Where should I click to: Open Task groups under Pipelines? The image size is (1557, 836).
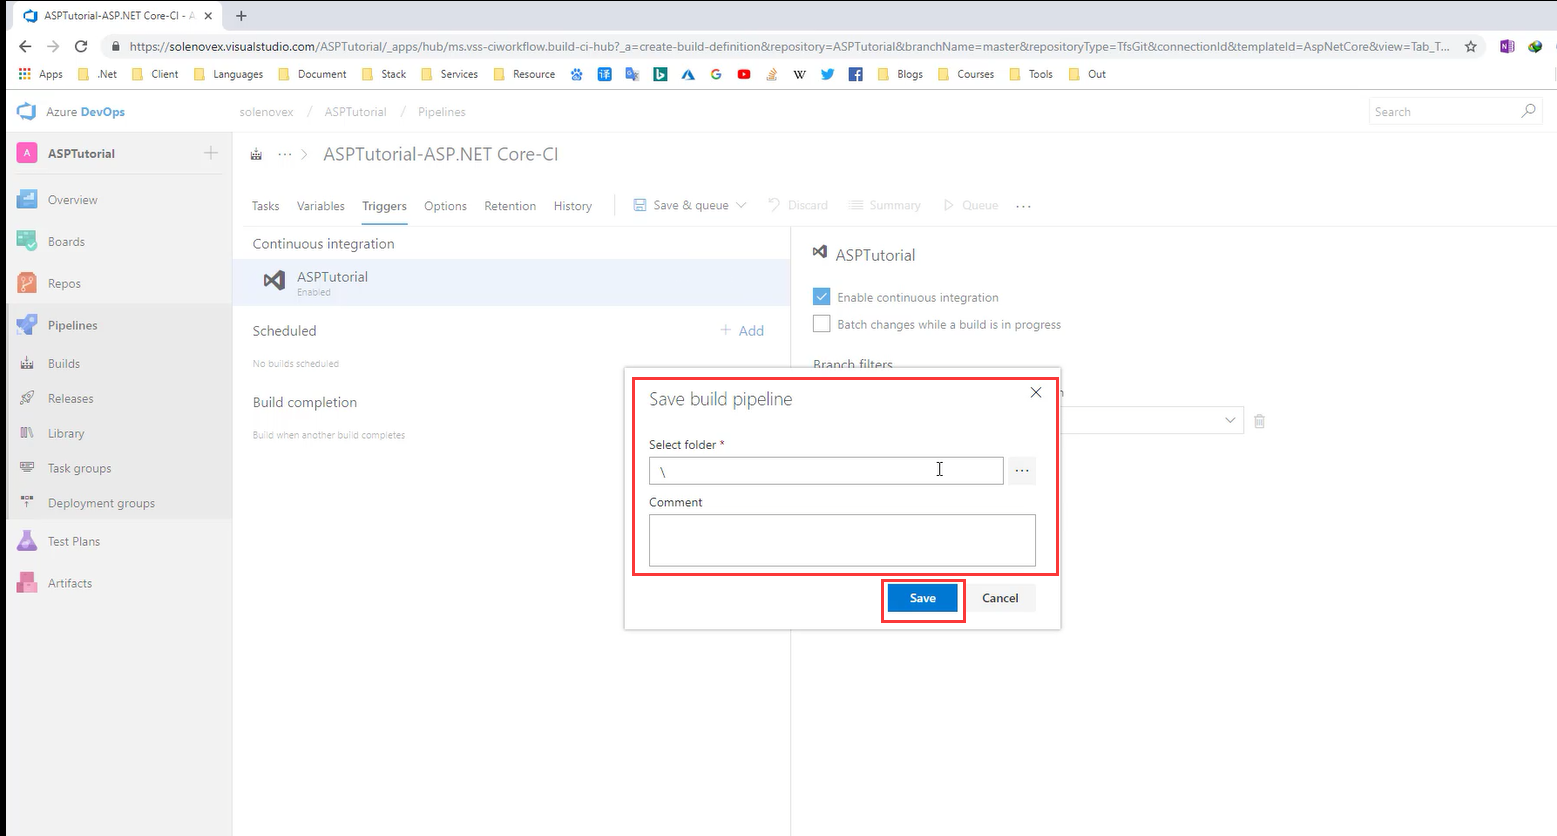click(x=79, y=469)
